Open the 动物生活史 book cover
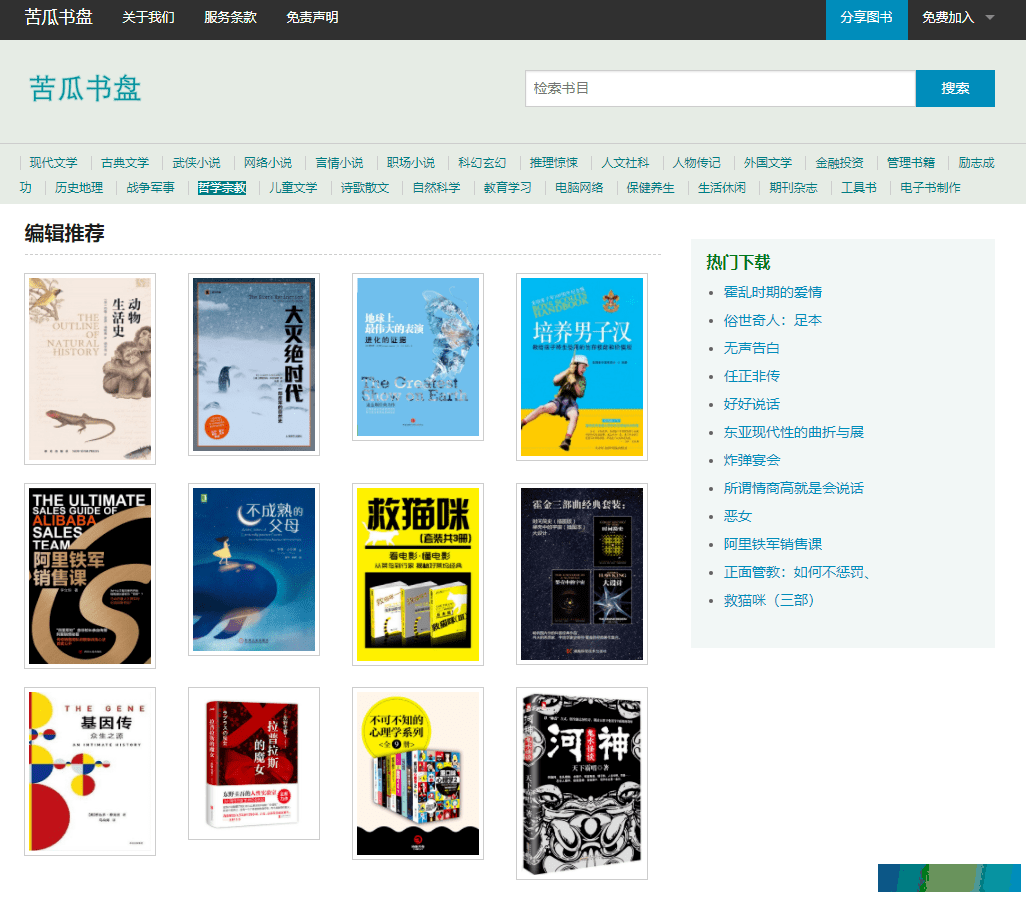 [x=90, y=369]
